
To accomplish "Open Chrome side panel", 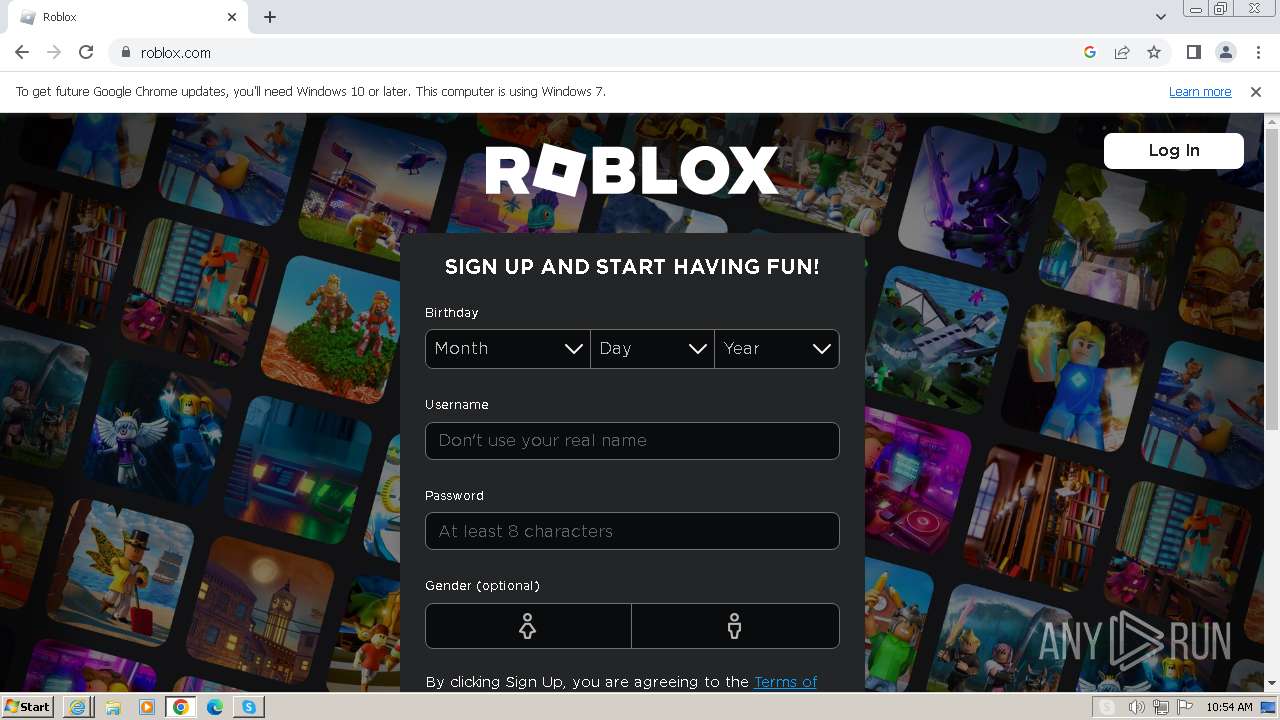I will (x=1193, y=52).
